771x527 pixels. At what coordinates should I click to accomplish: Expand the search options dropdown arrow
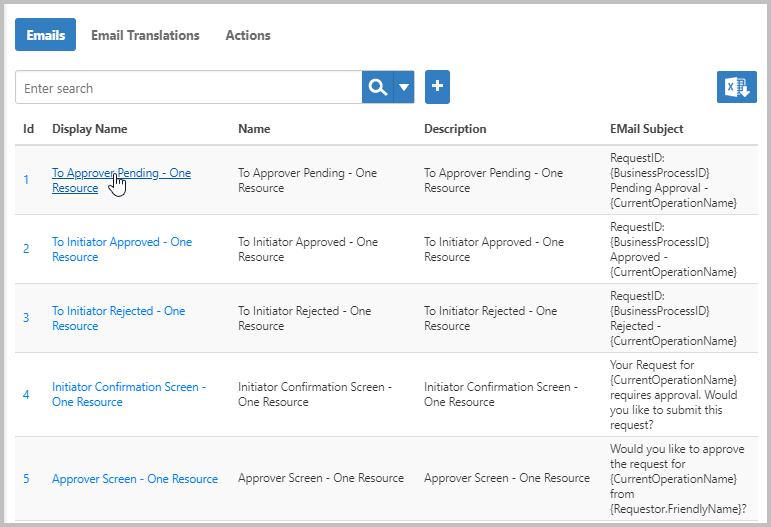coord(404,88)
